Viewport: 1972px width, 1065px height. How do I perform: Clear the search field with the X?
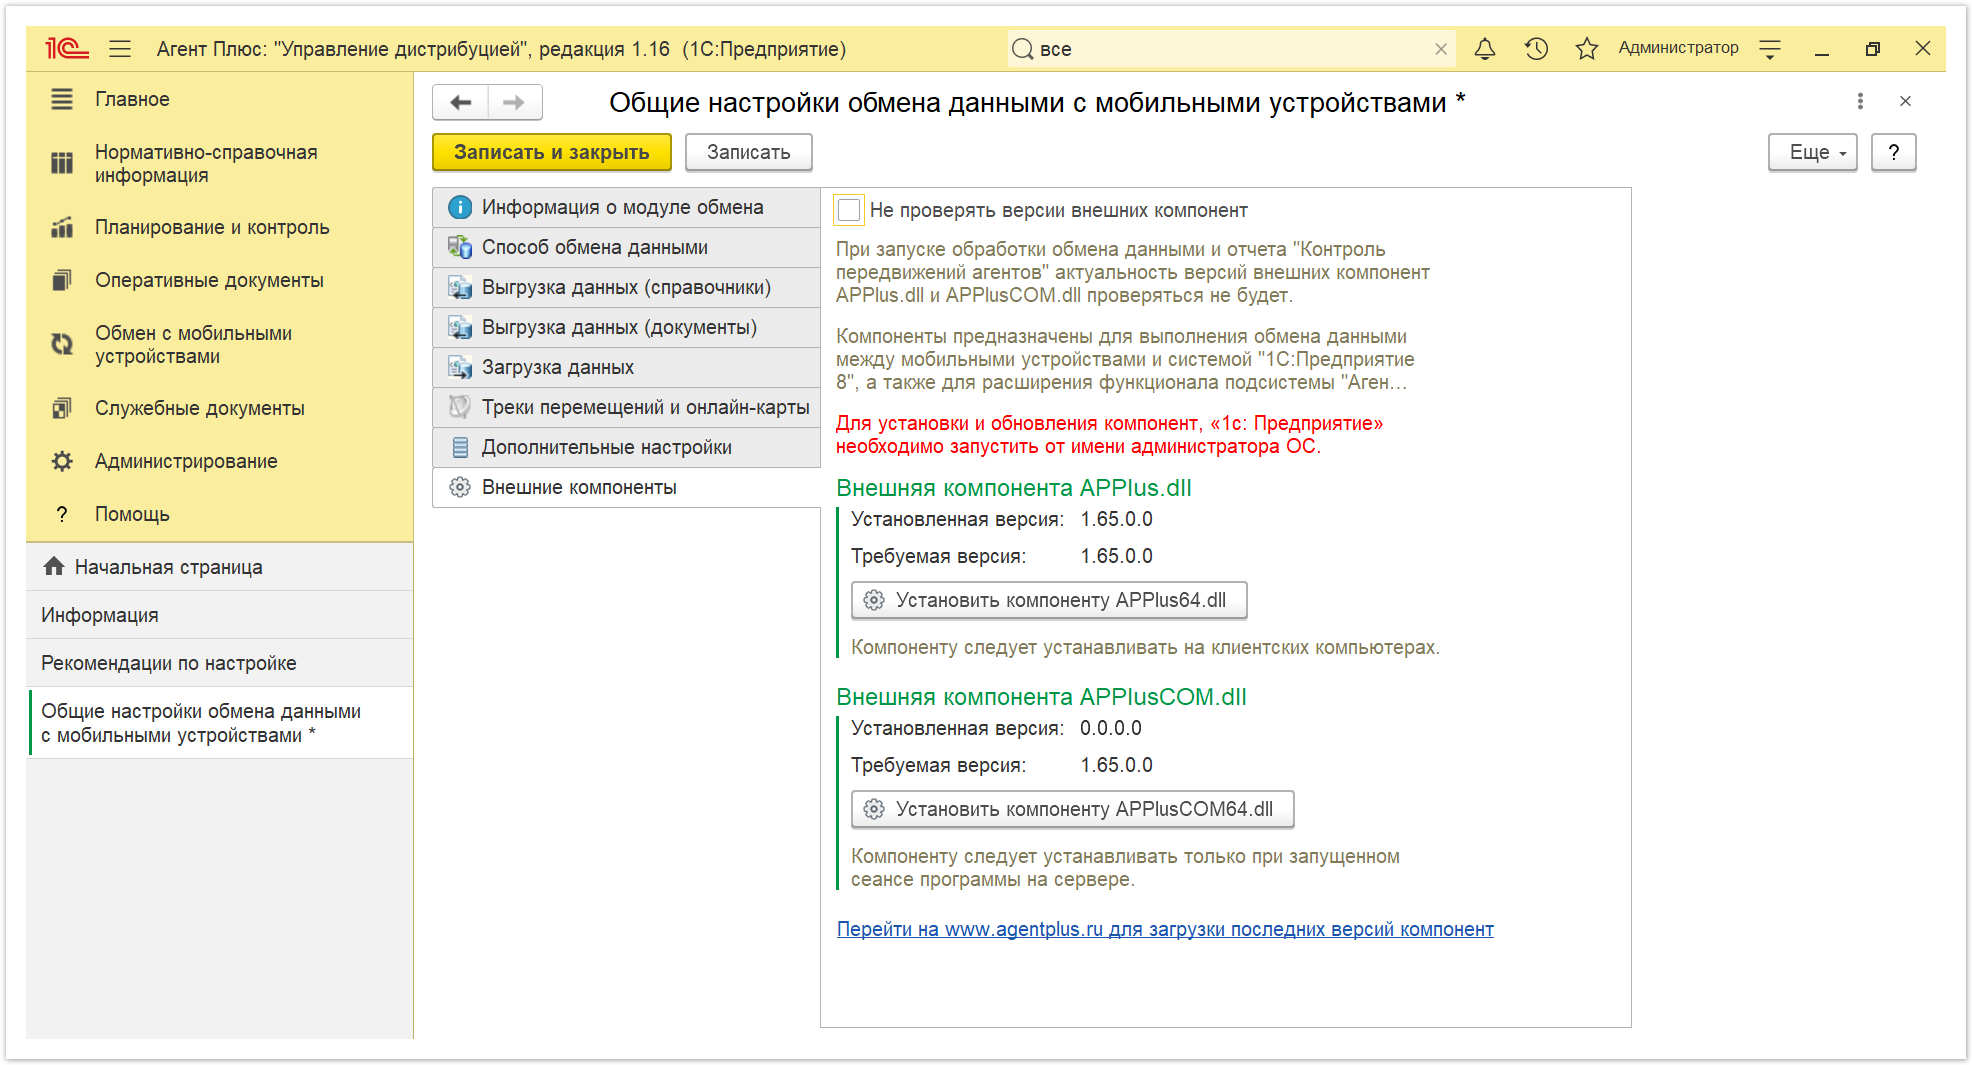coord(1441,49)
